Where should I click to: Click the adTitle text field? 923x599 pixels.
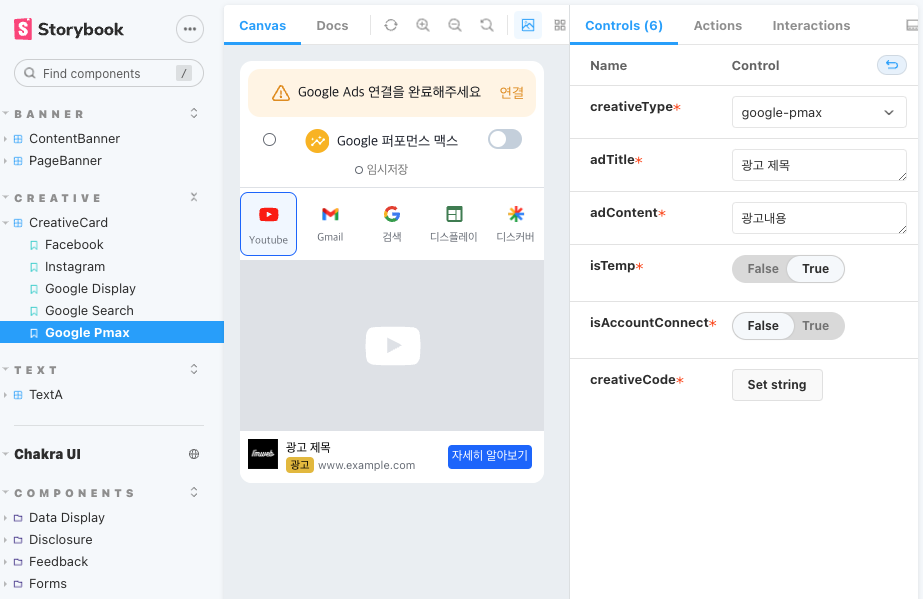click(x=819, y=165)
